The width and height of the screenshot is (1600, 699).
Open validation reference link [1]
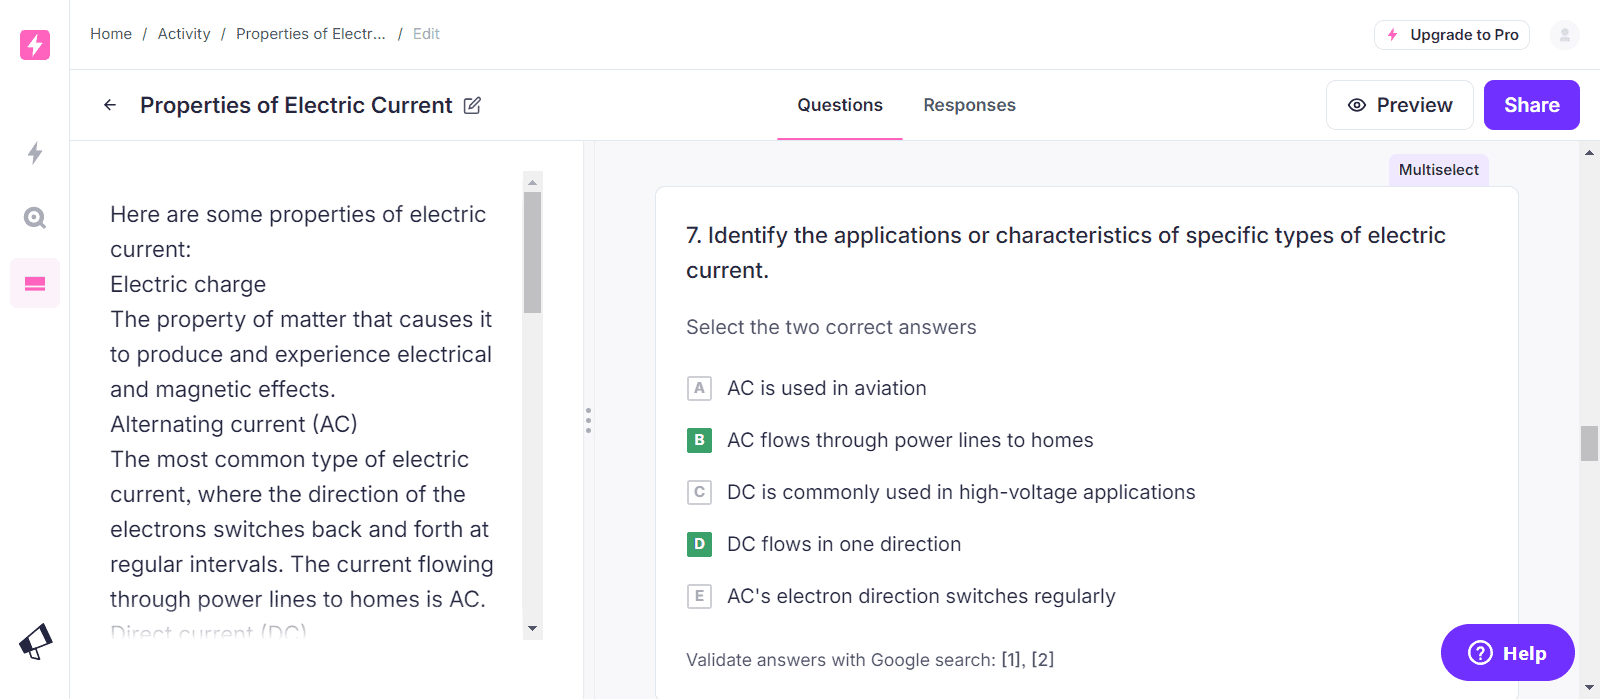(x=1012, y=660)
